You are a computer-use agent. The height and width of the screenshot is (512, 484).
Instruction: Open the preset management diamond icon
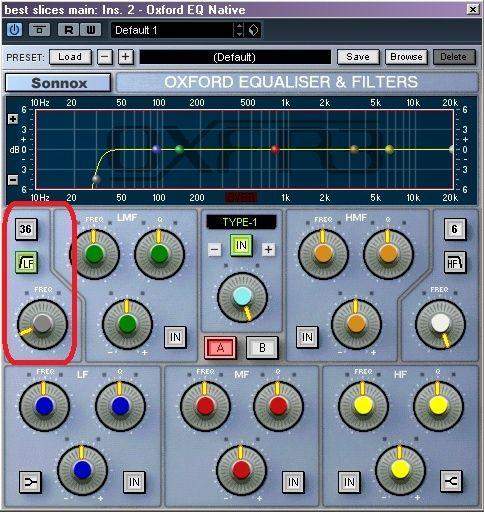(x=253, y=30)
